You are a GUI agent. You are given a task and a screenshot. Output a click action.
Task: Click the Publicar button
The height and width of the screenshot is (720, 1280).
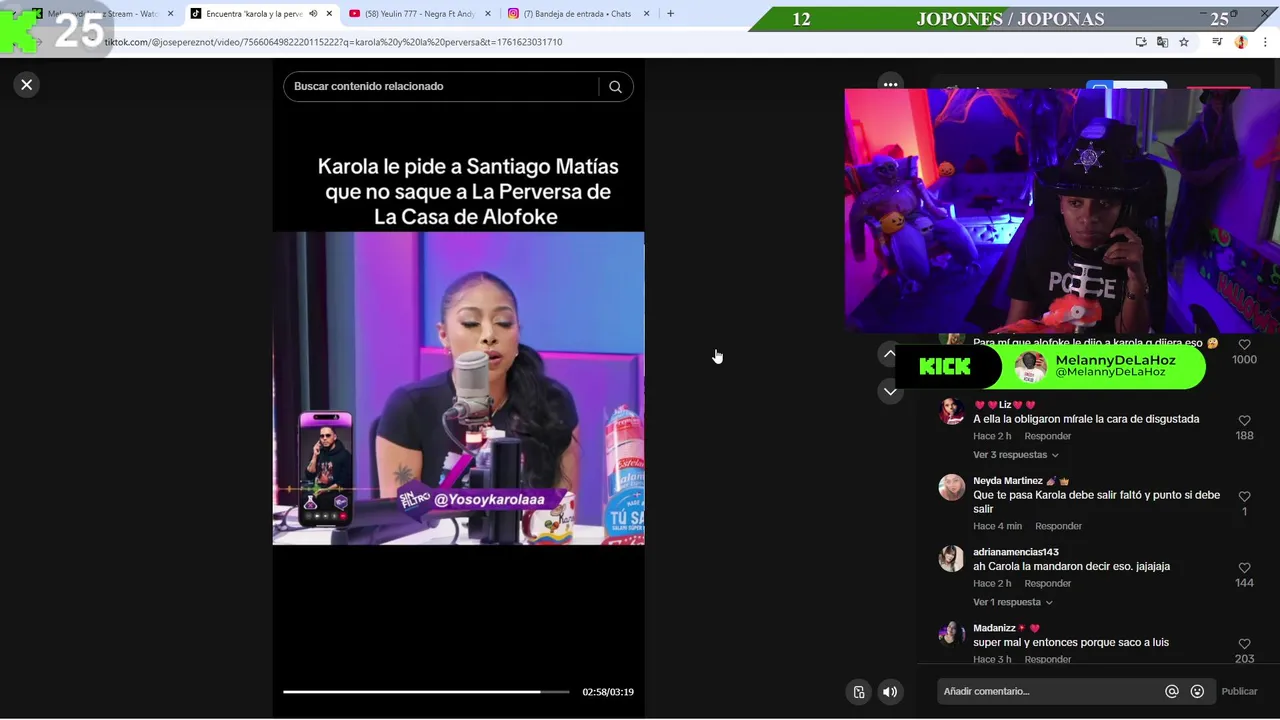click(x=1239, y=692)
